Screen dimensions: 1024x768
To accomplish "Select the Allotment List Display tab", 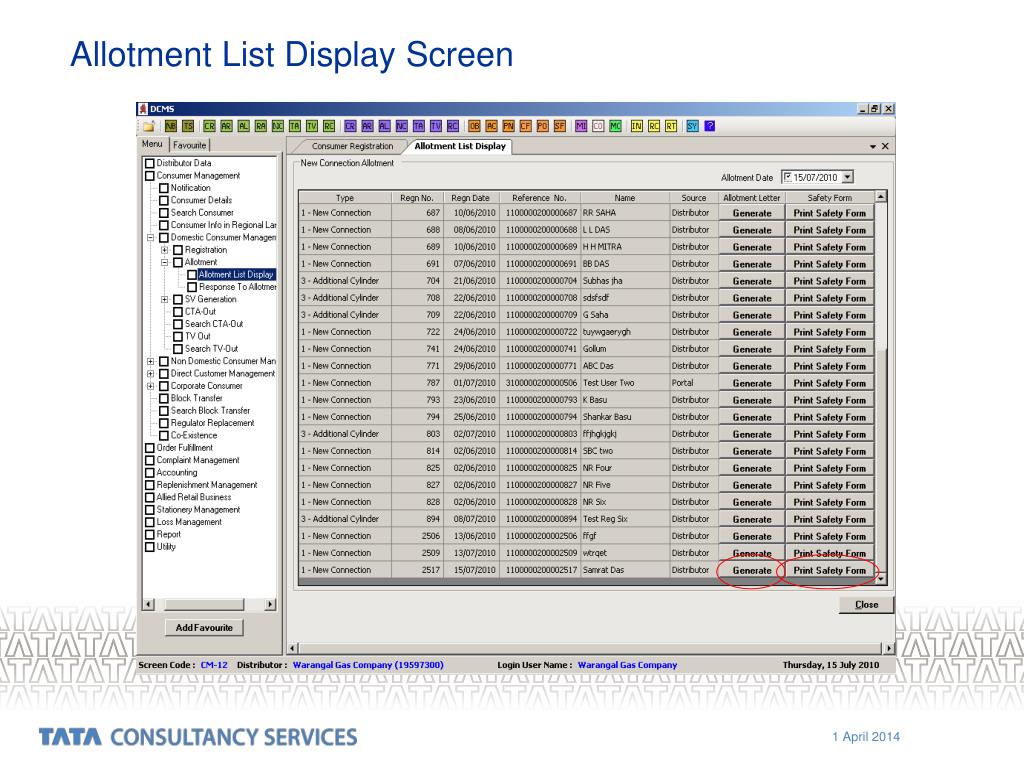I will click(x=460, y=146).
